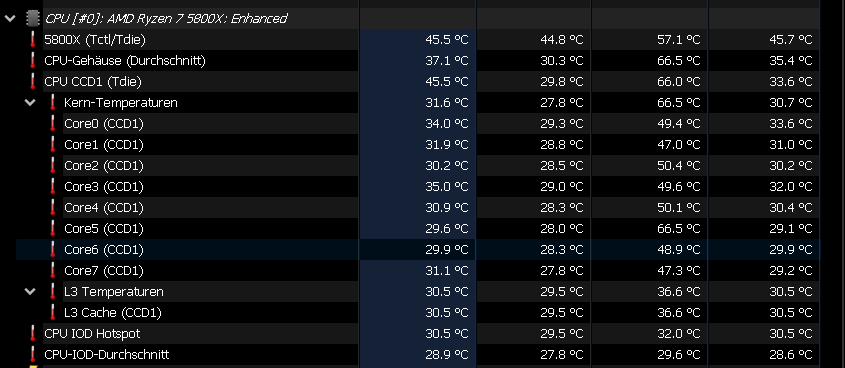Click thermometer icon of Core3 (CCD1)
Image resolution: width=845 pixels, height=368 pixels.
pyautogui.click(x=52, y=186)
